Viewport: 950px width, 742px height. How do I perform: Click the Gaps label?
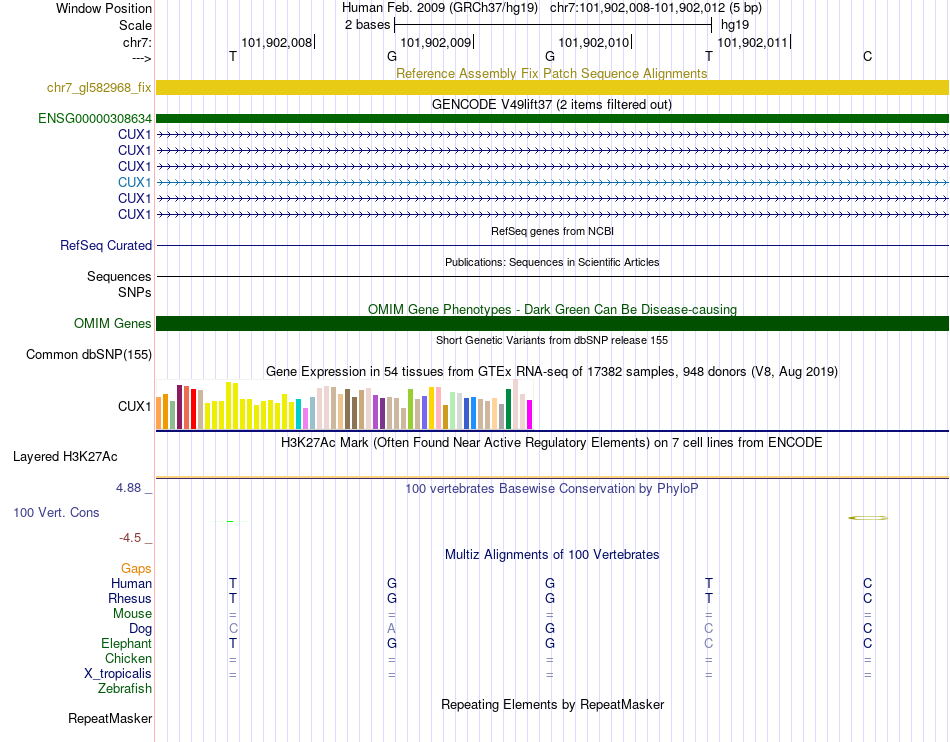click(x=136, y=568)
